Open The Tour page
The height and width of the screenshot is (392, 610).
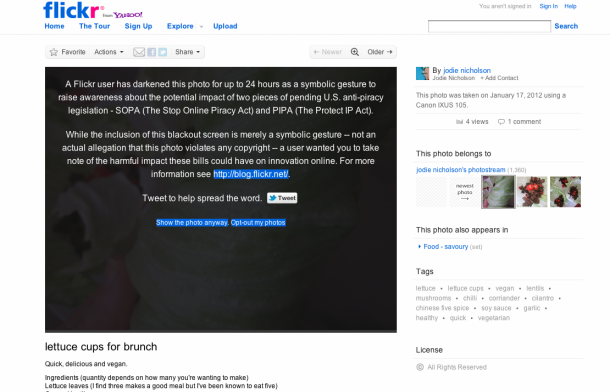point(95,26)
